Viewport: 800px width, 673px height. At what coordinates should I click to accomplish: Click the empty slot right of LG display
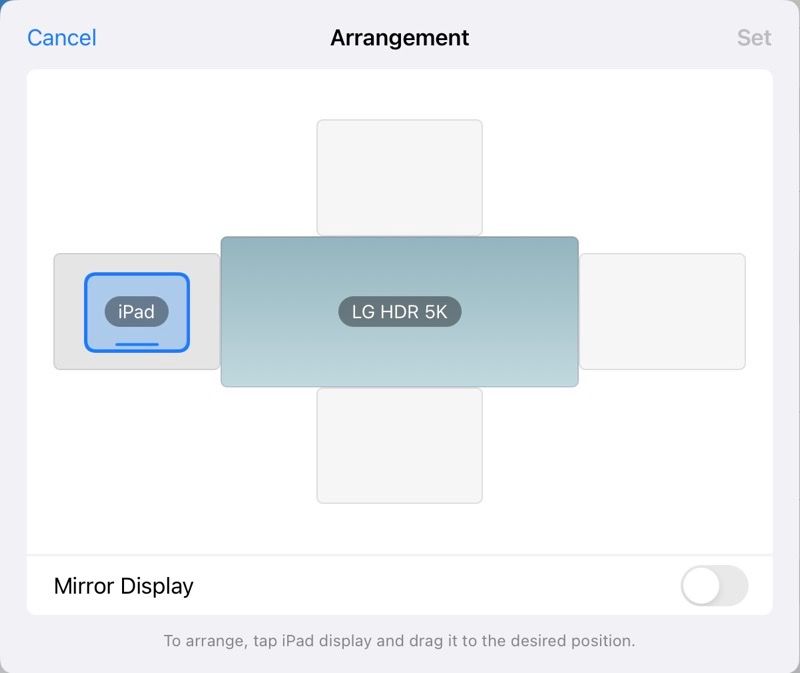(663, 311)
